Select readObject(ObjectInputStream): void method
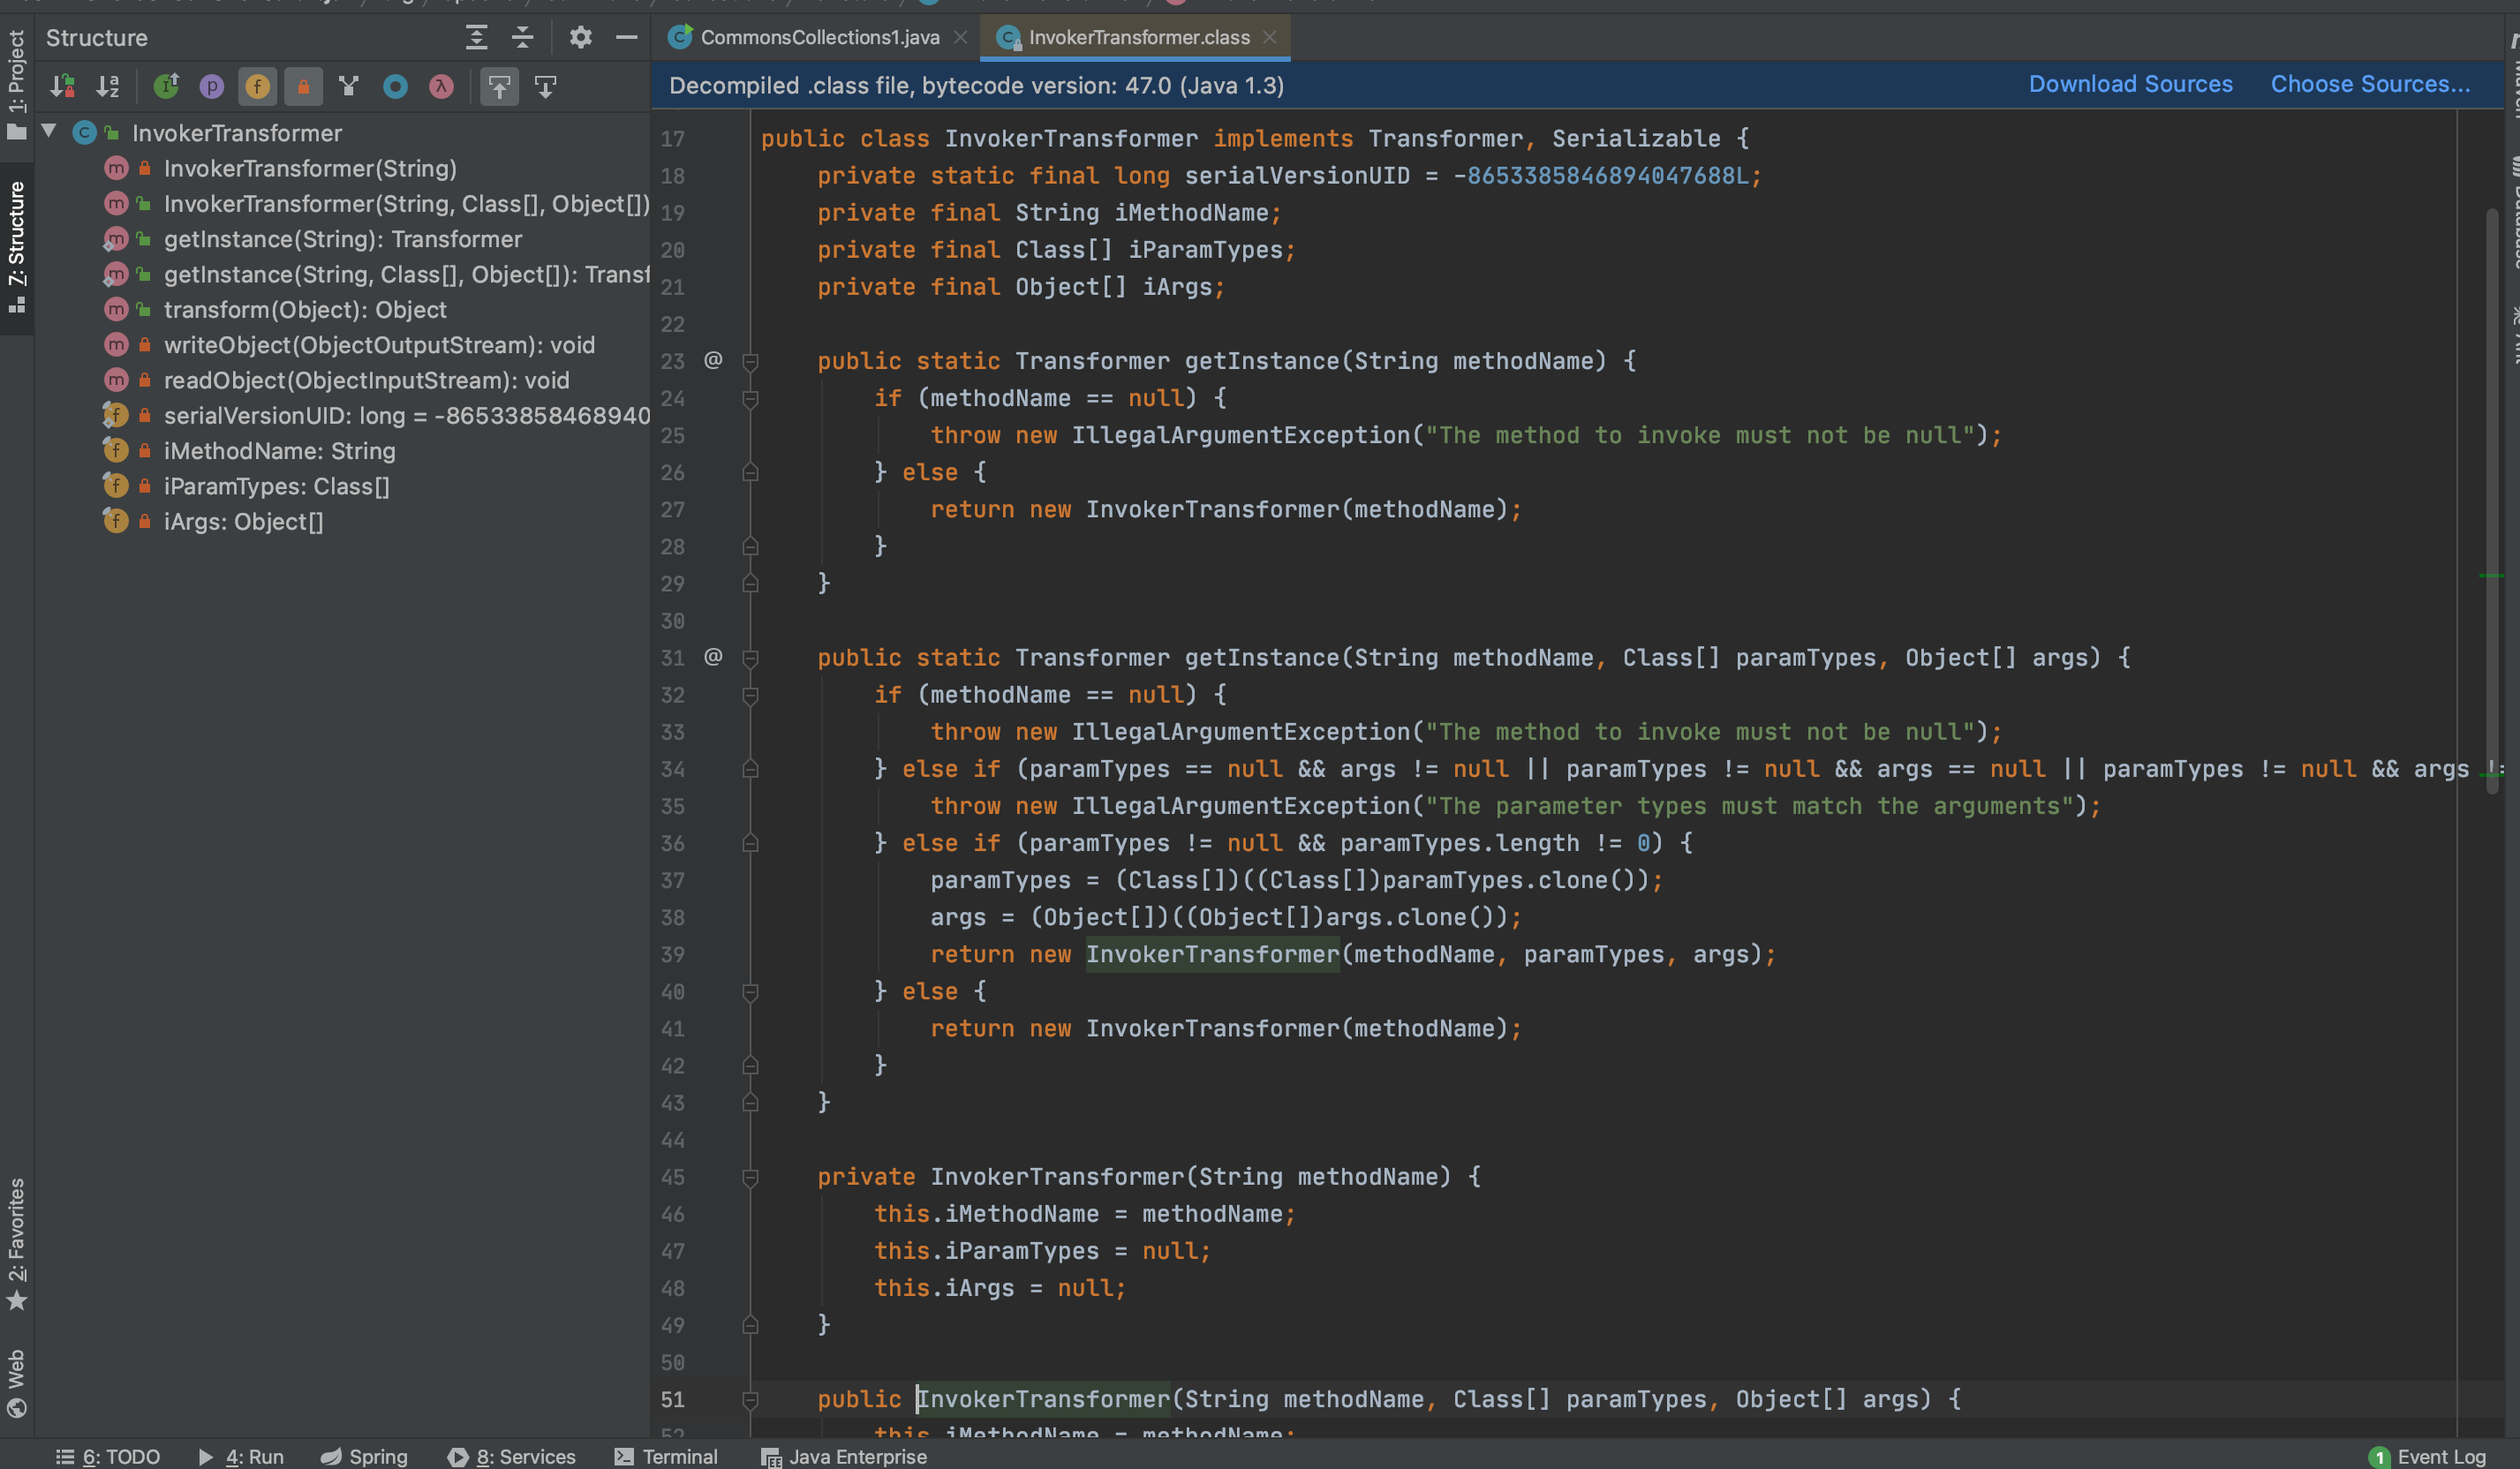Image resolution: width=2520 pixels, height=1469 pixels. tap(366, 380)
